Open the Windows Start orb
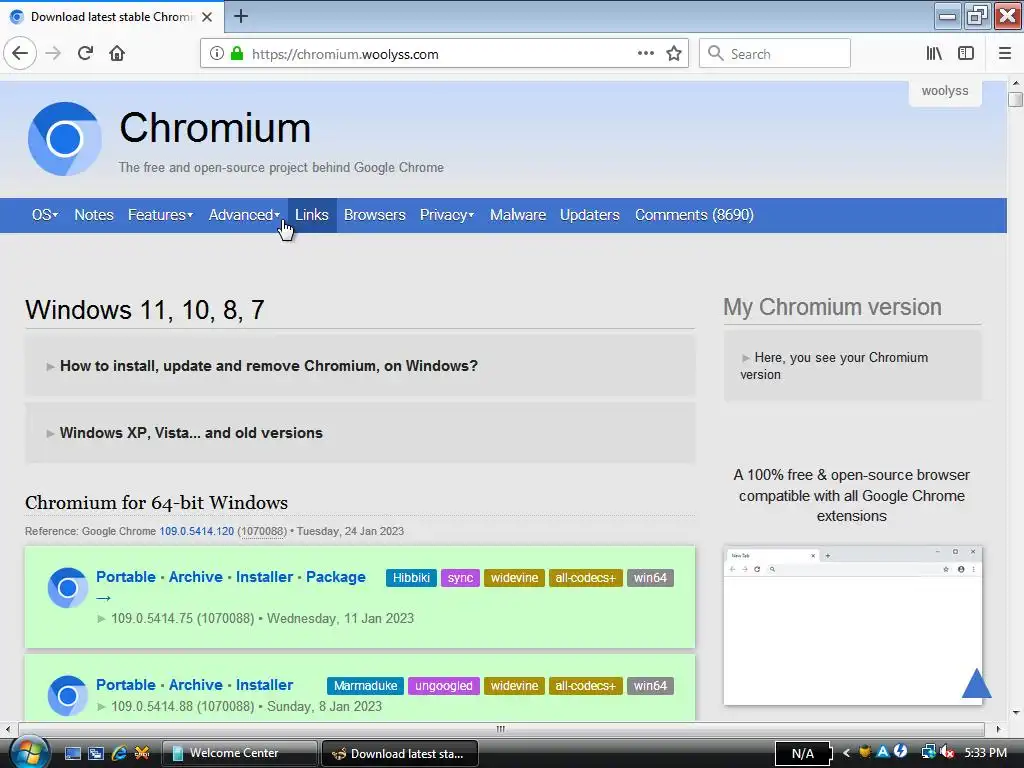Viewport: 1024px width, 768px height. 27,752
